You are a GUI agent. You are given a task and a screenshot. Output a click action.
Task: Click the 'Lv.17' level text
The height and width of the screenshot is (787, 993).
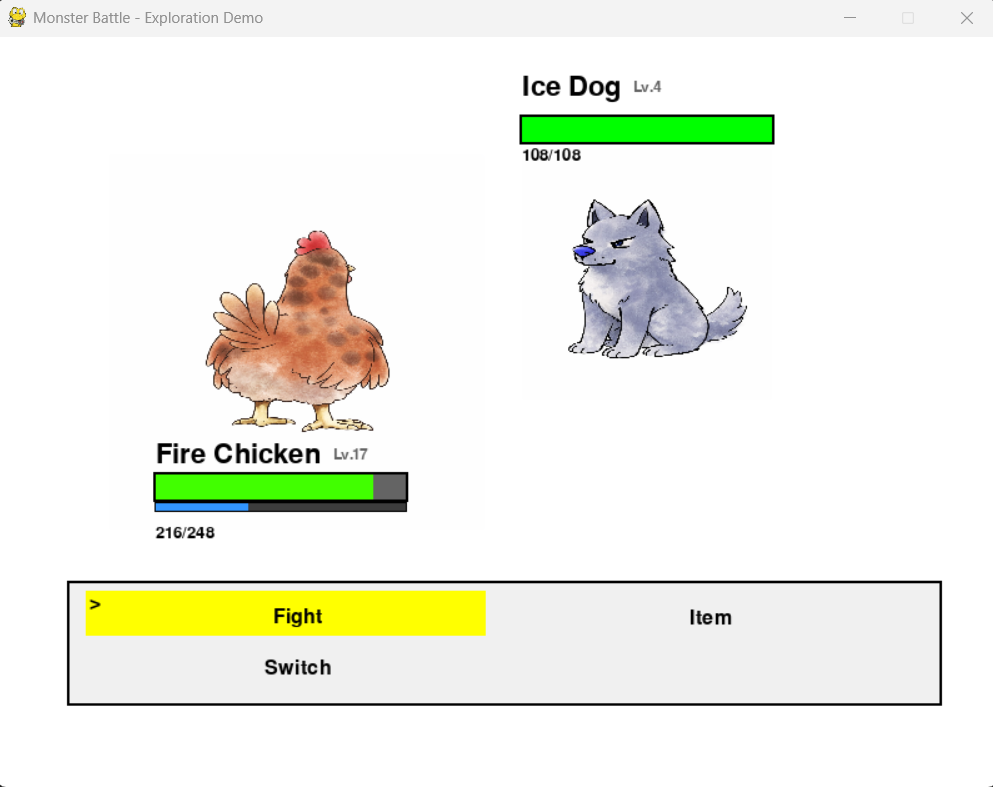coord(350,455)
